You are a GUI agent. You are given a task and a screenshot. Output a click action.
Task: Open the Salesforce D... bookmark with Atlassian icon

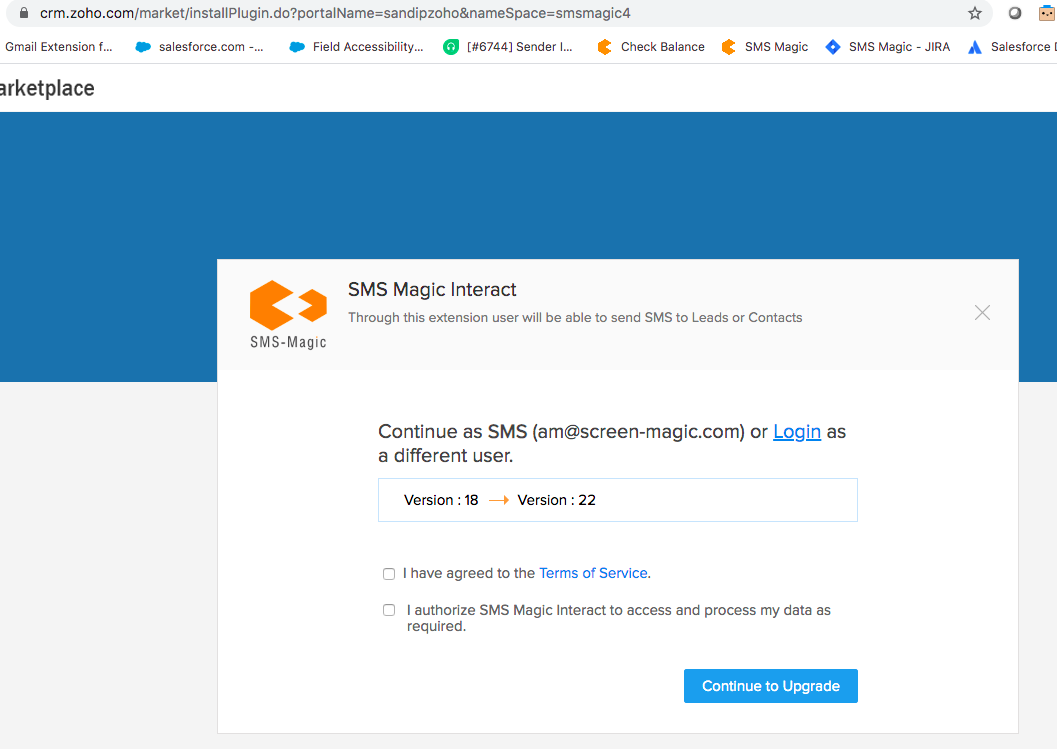[x=1012, y=47]
